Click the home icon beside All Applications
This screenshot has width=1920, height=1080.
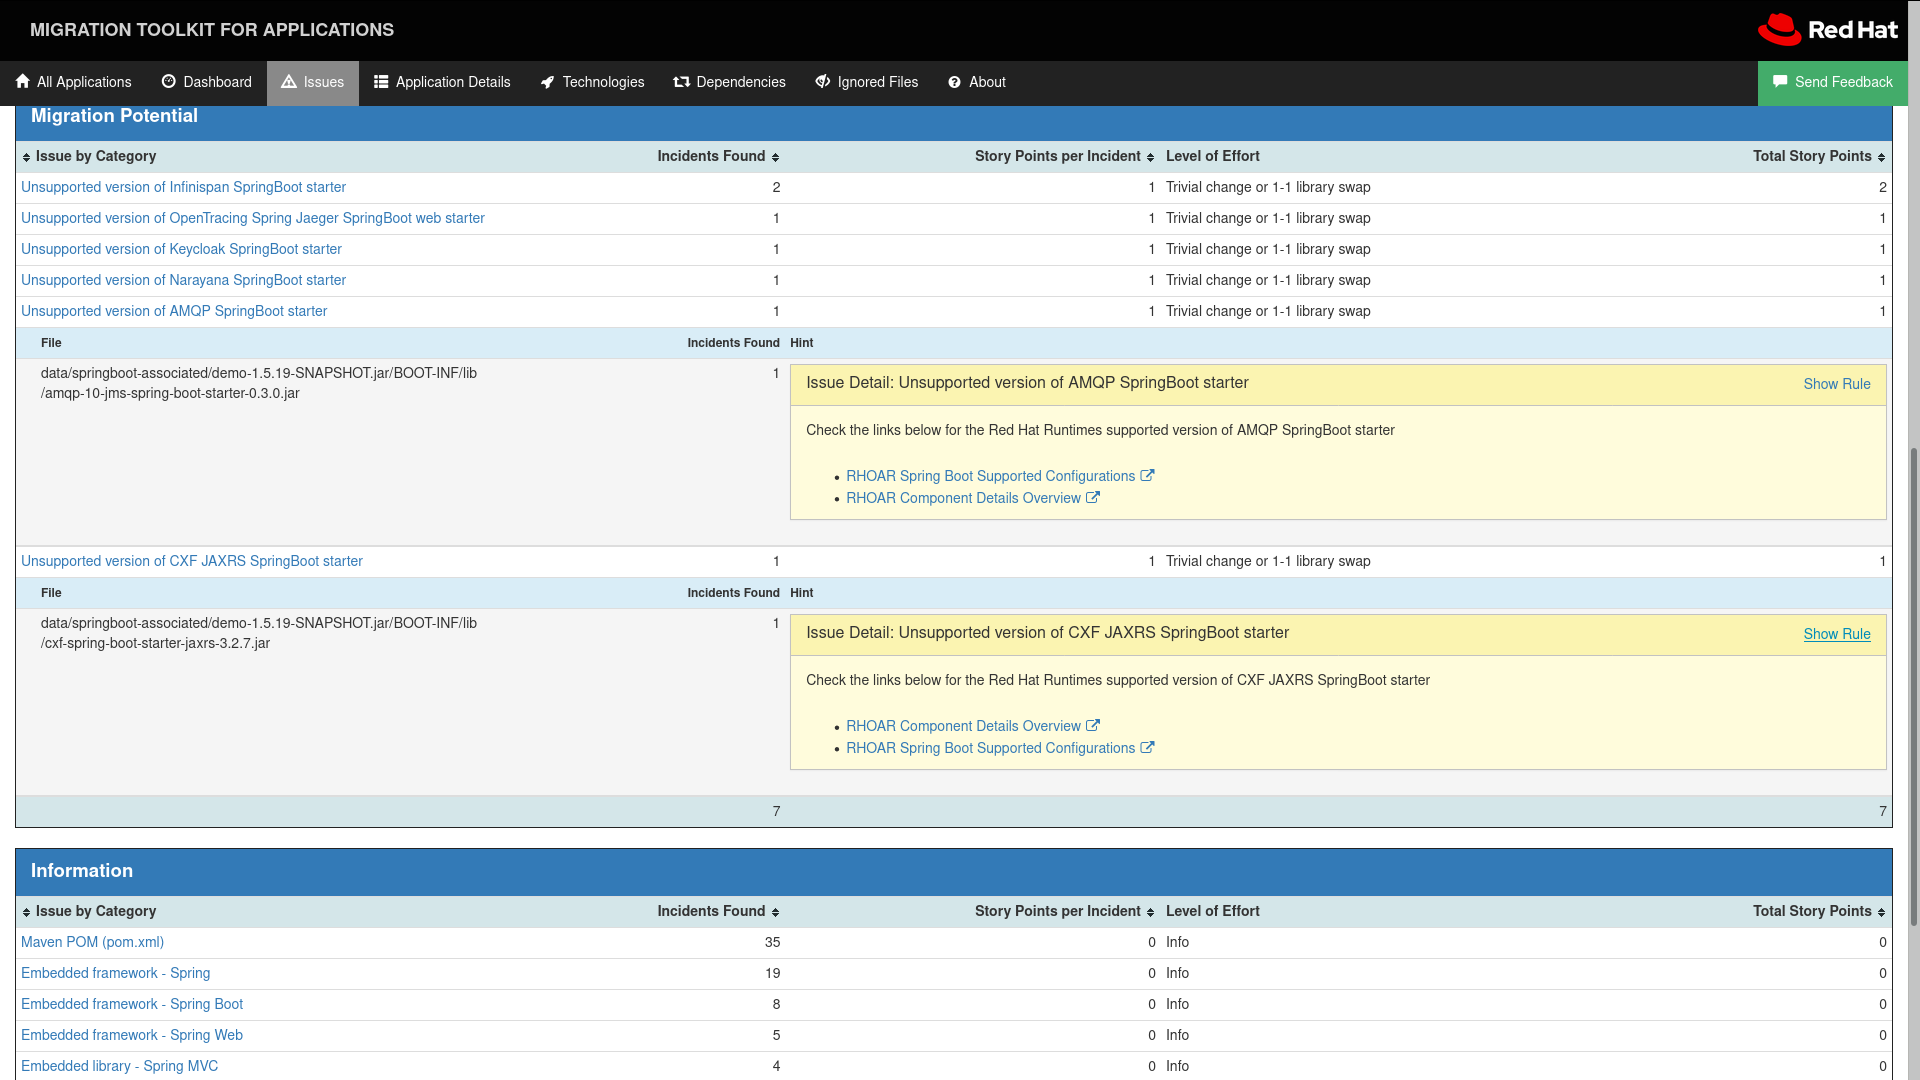(x=22, y=82)
